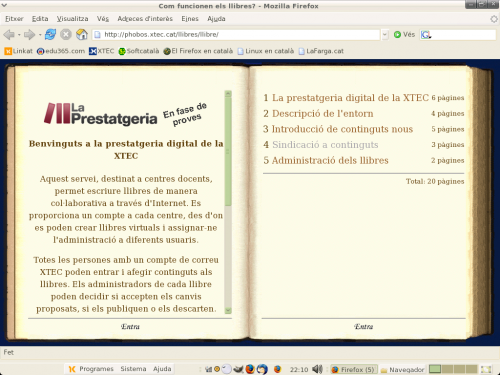Open the Google search engine icon

pyautogui.click(x=426, y=34)
